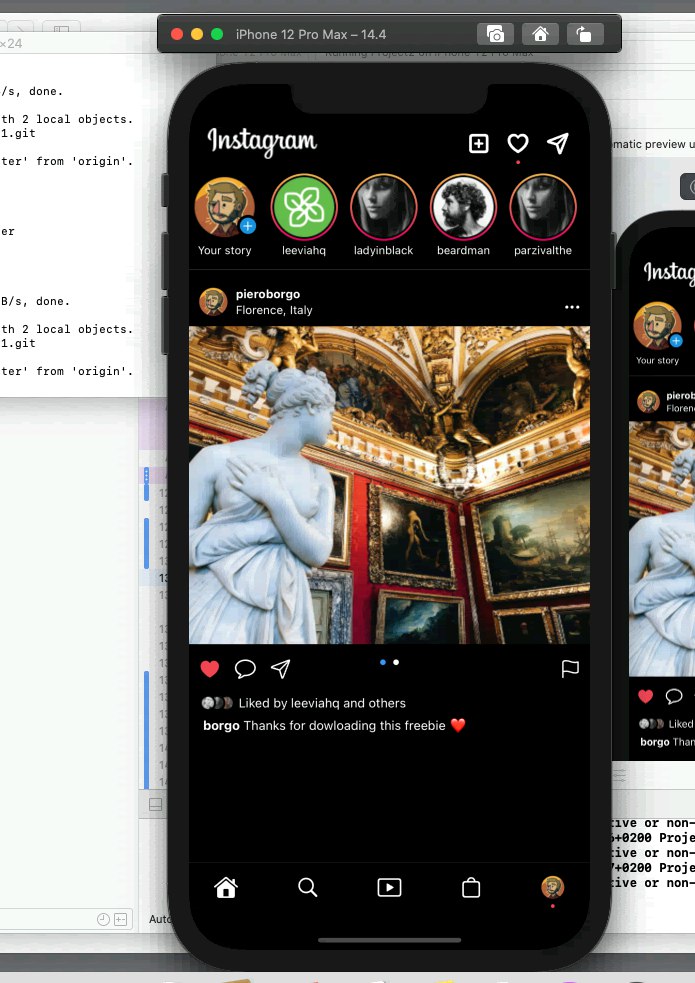Viewport: 695px width, 983px height.
Task: Open Search tab magnifier in bottom bar
Action: pyautogui.click(x=308, y=888)
